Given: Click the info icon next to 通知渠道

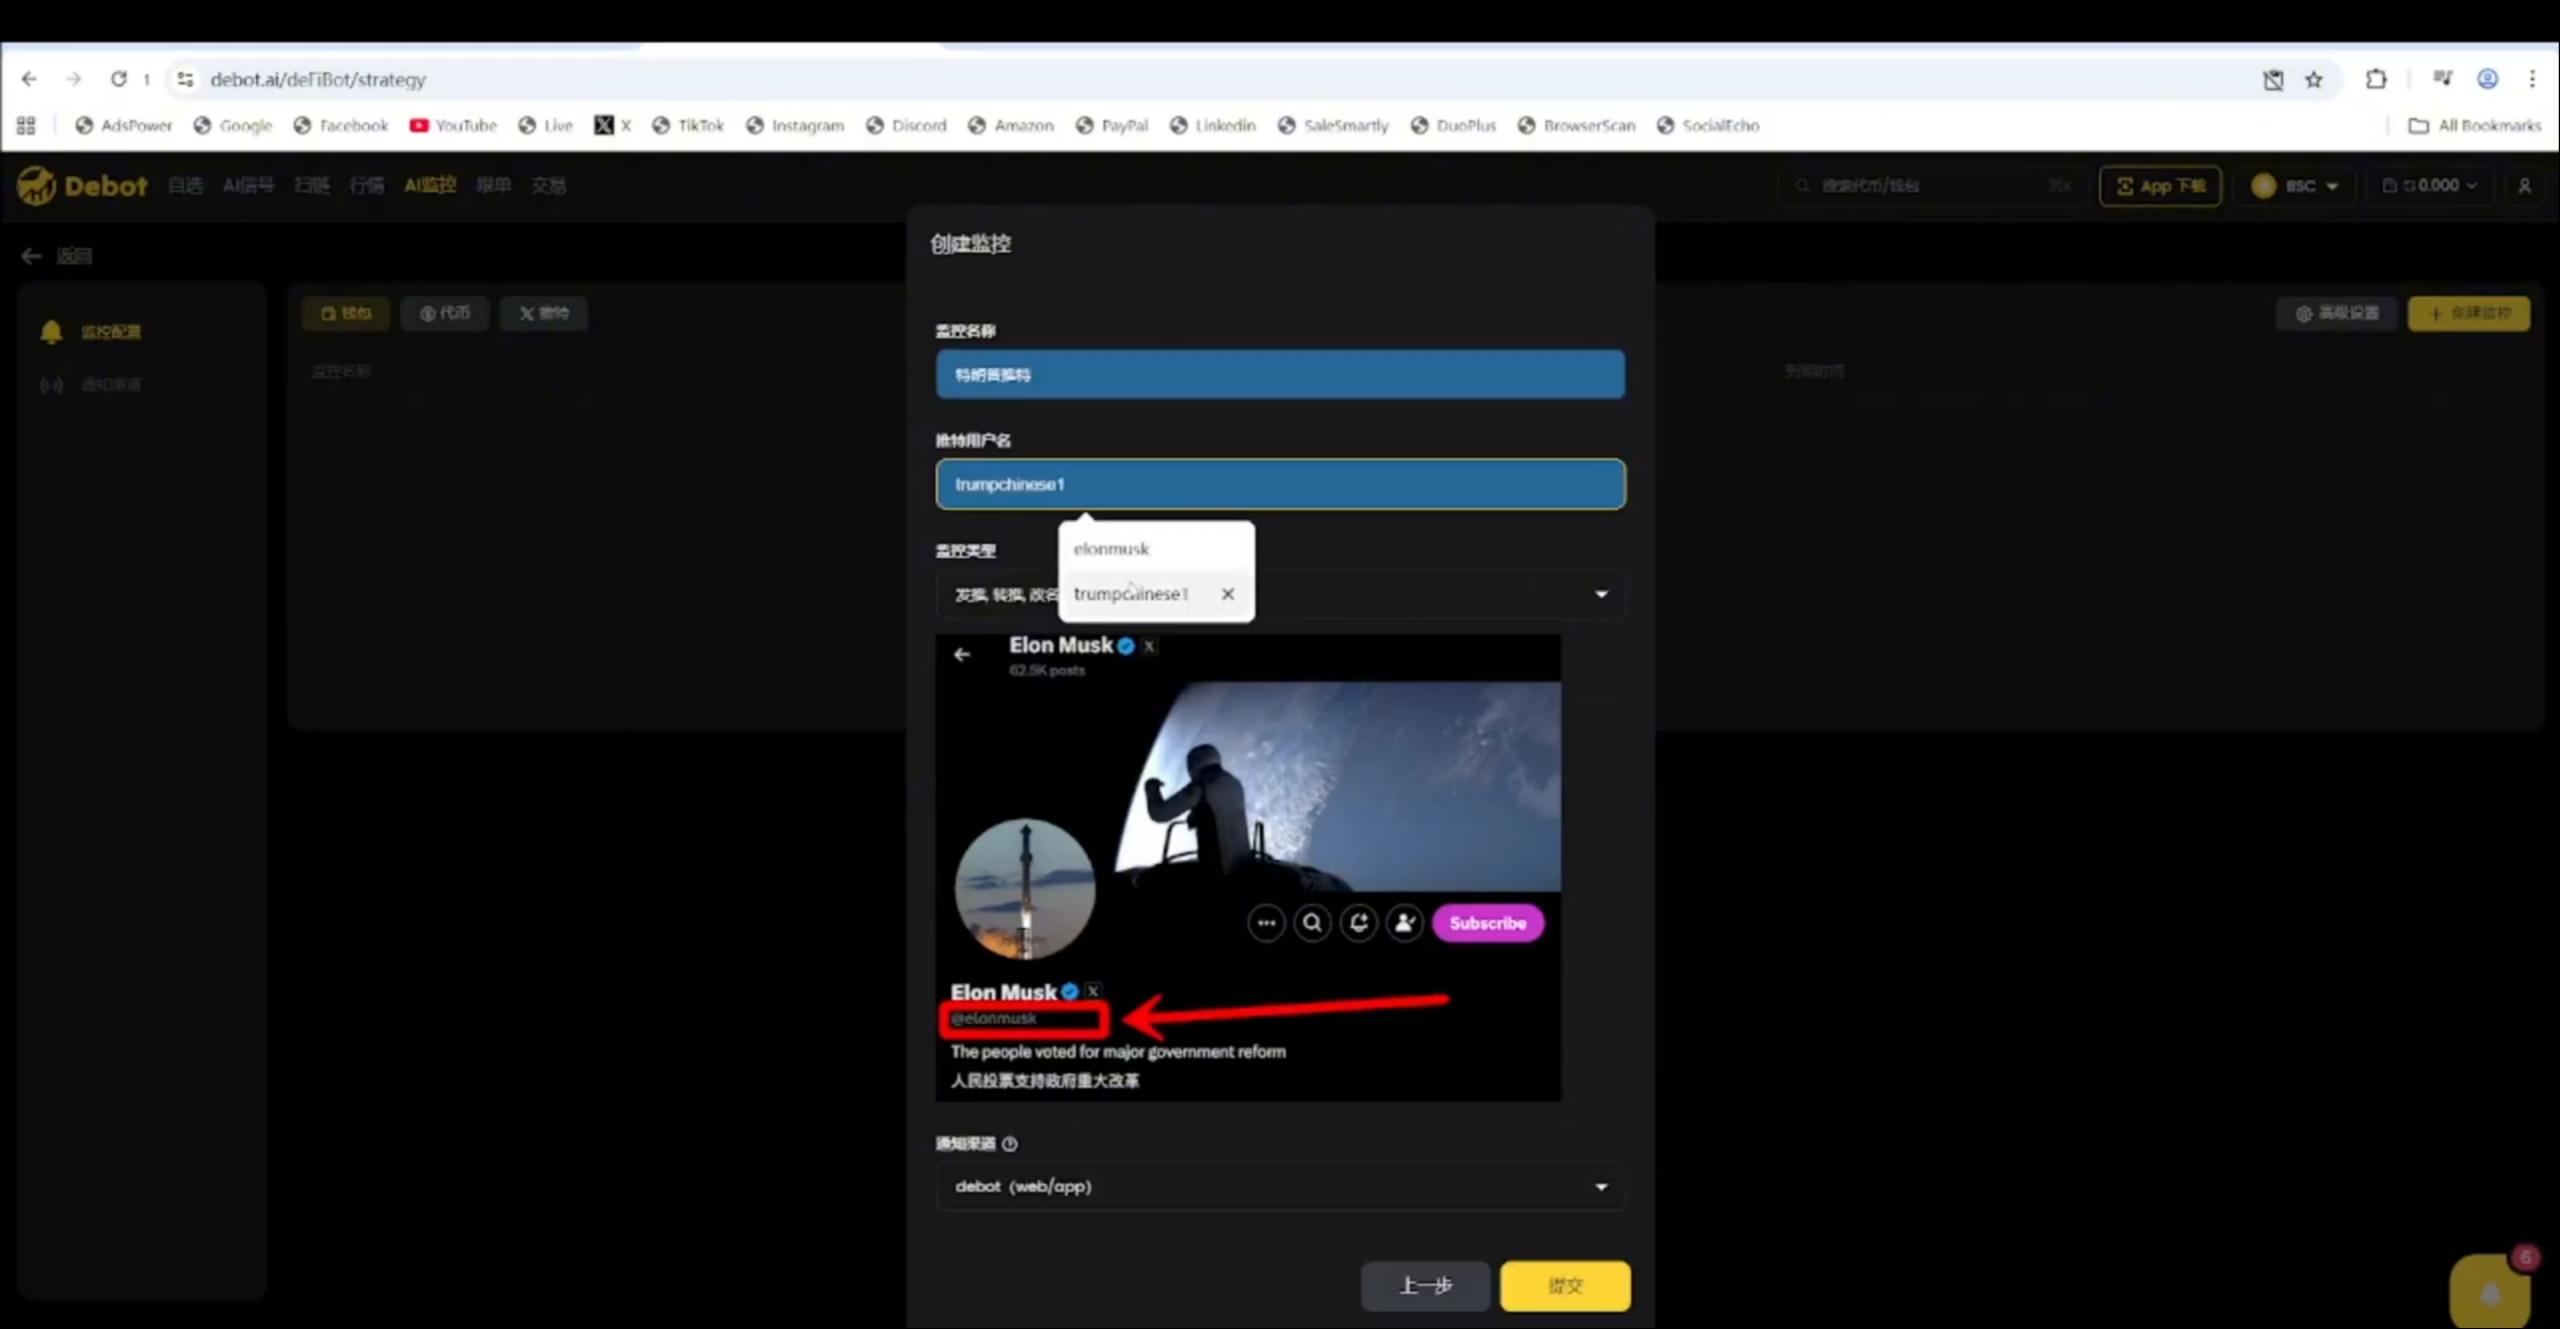Looking at the screenshot, I should pos(1010,1144).
